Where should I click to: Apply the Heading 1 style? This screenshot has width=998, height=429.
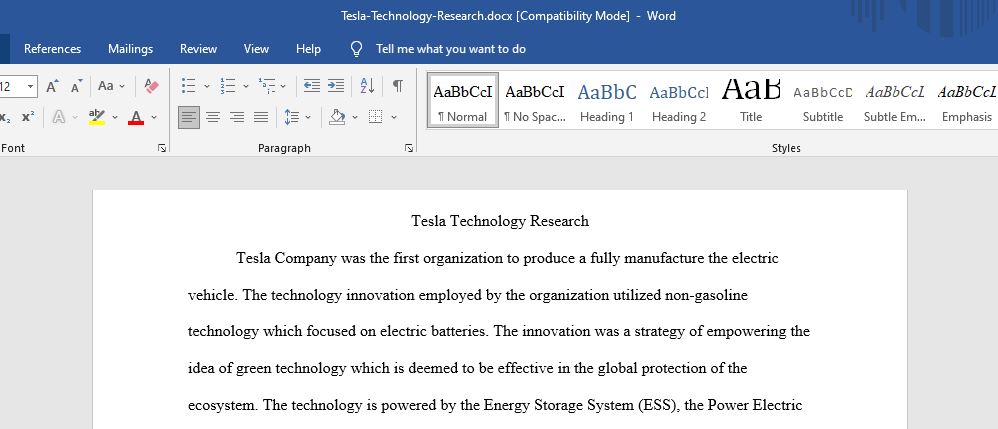[x=607, y=100]
